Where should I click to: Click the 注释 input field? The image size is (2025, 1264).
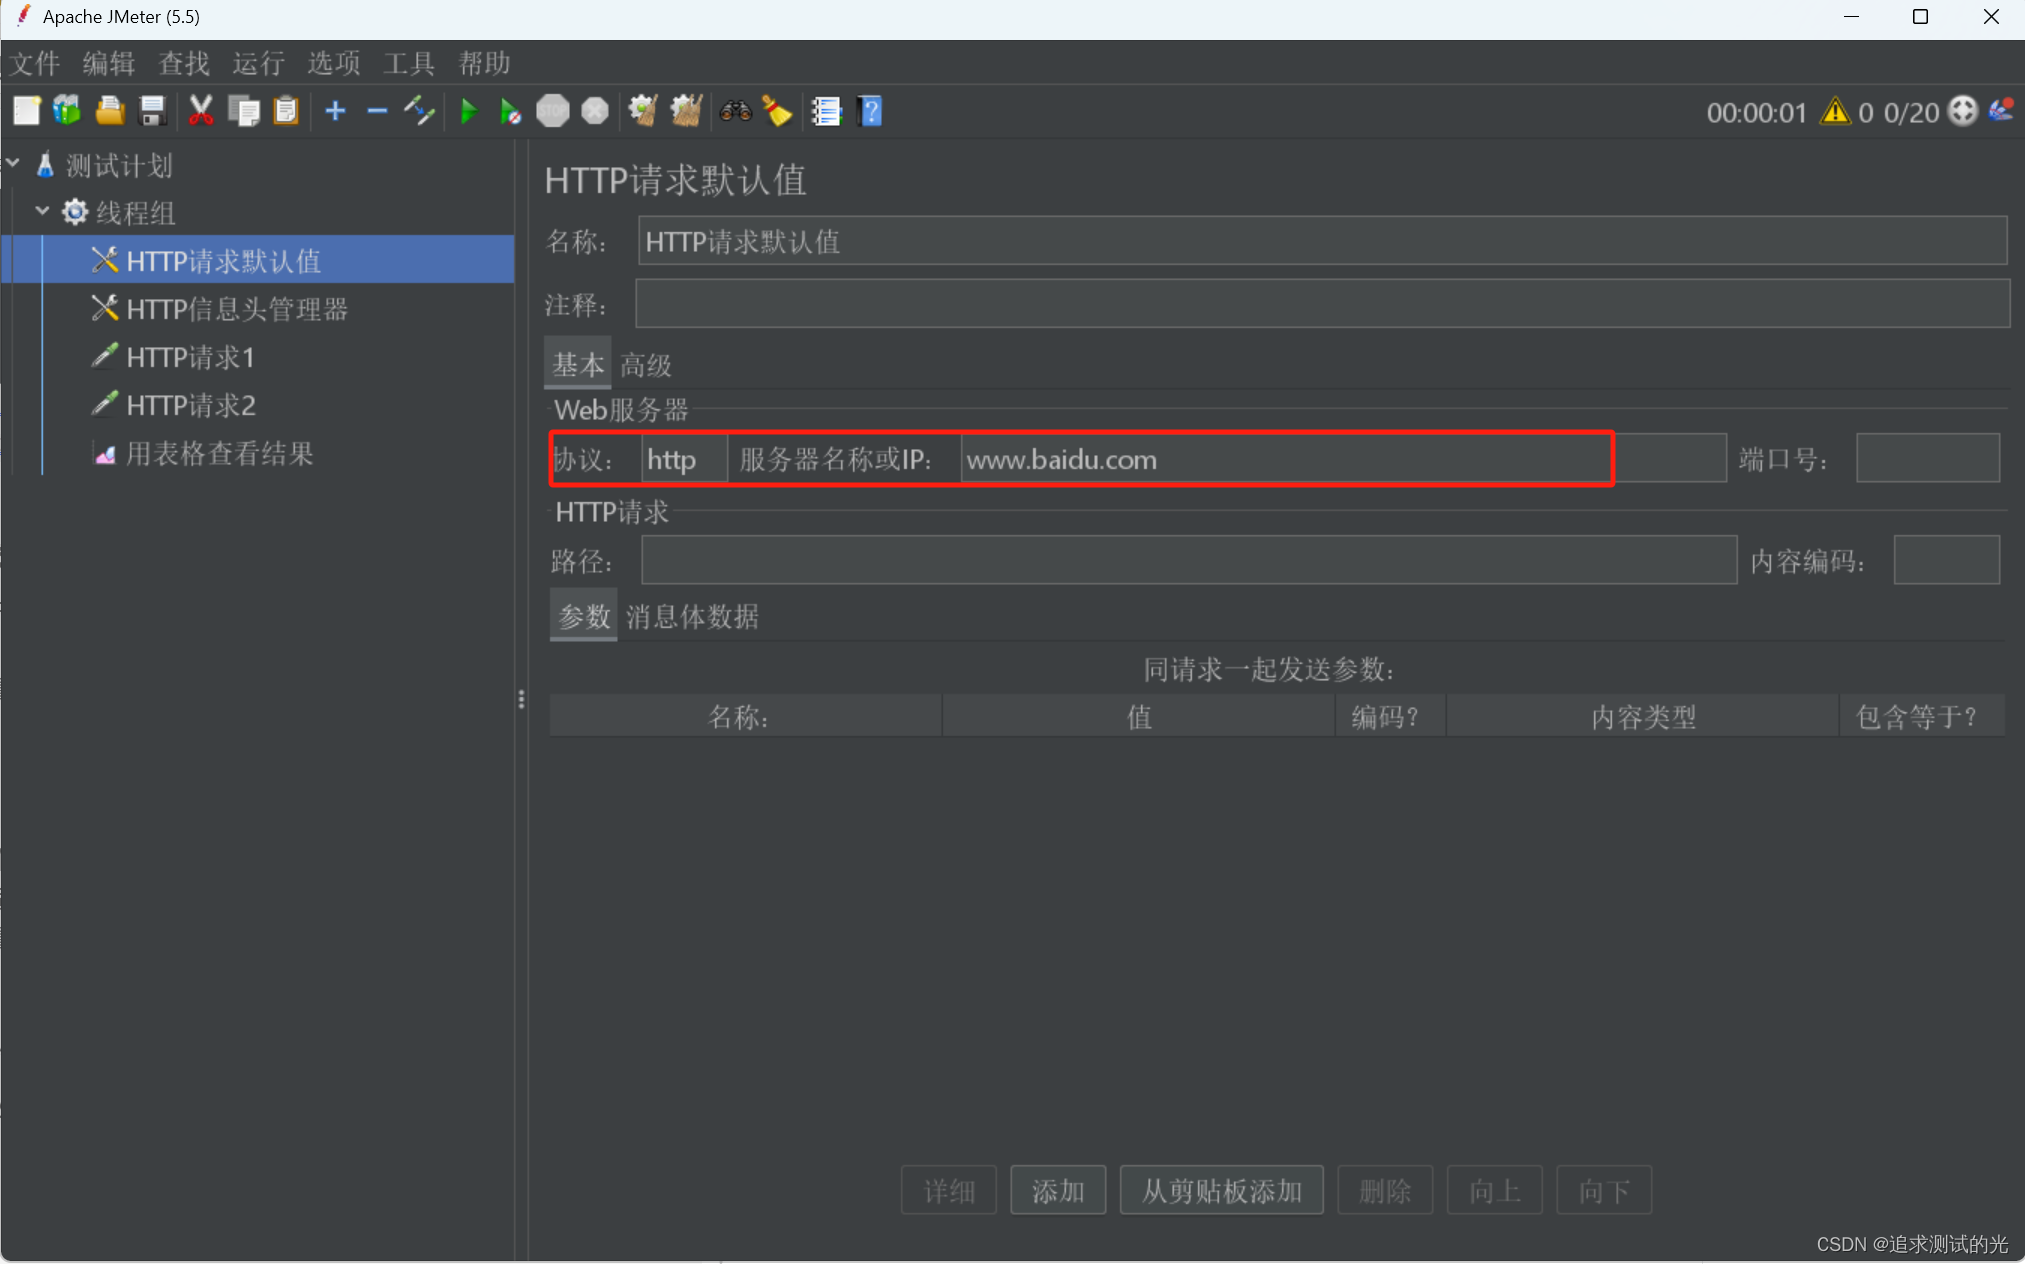1322,303
